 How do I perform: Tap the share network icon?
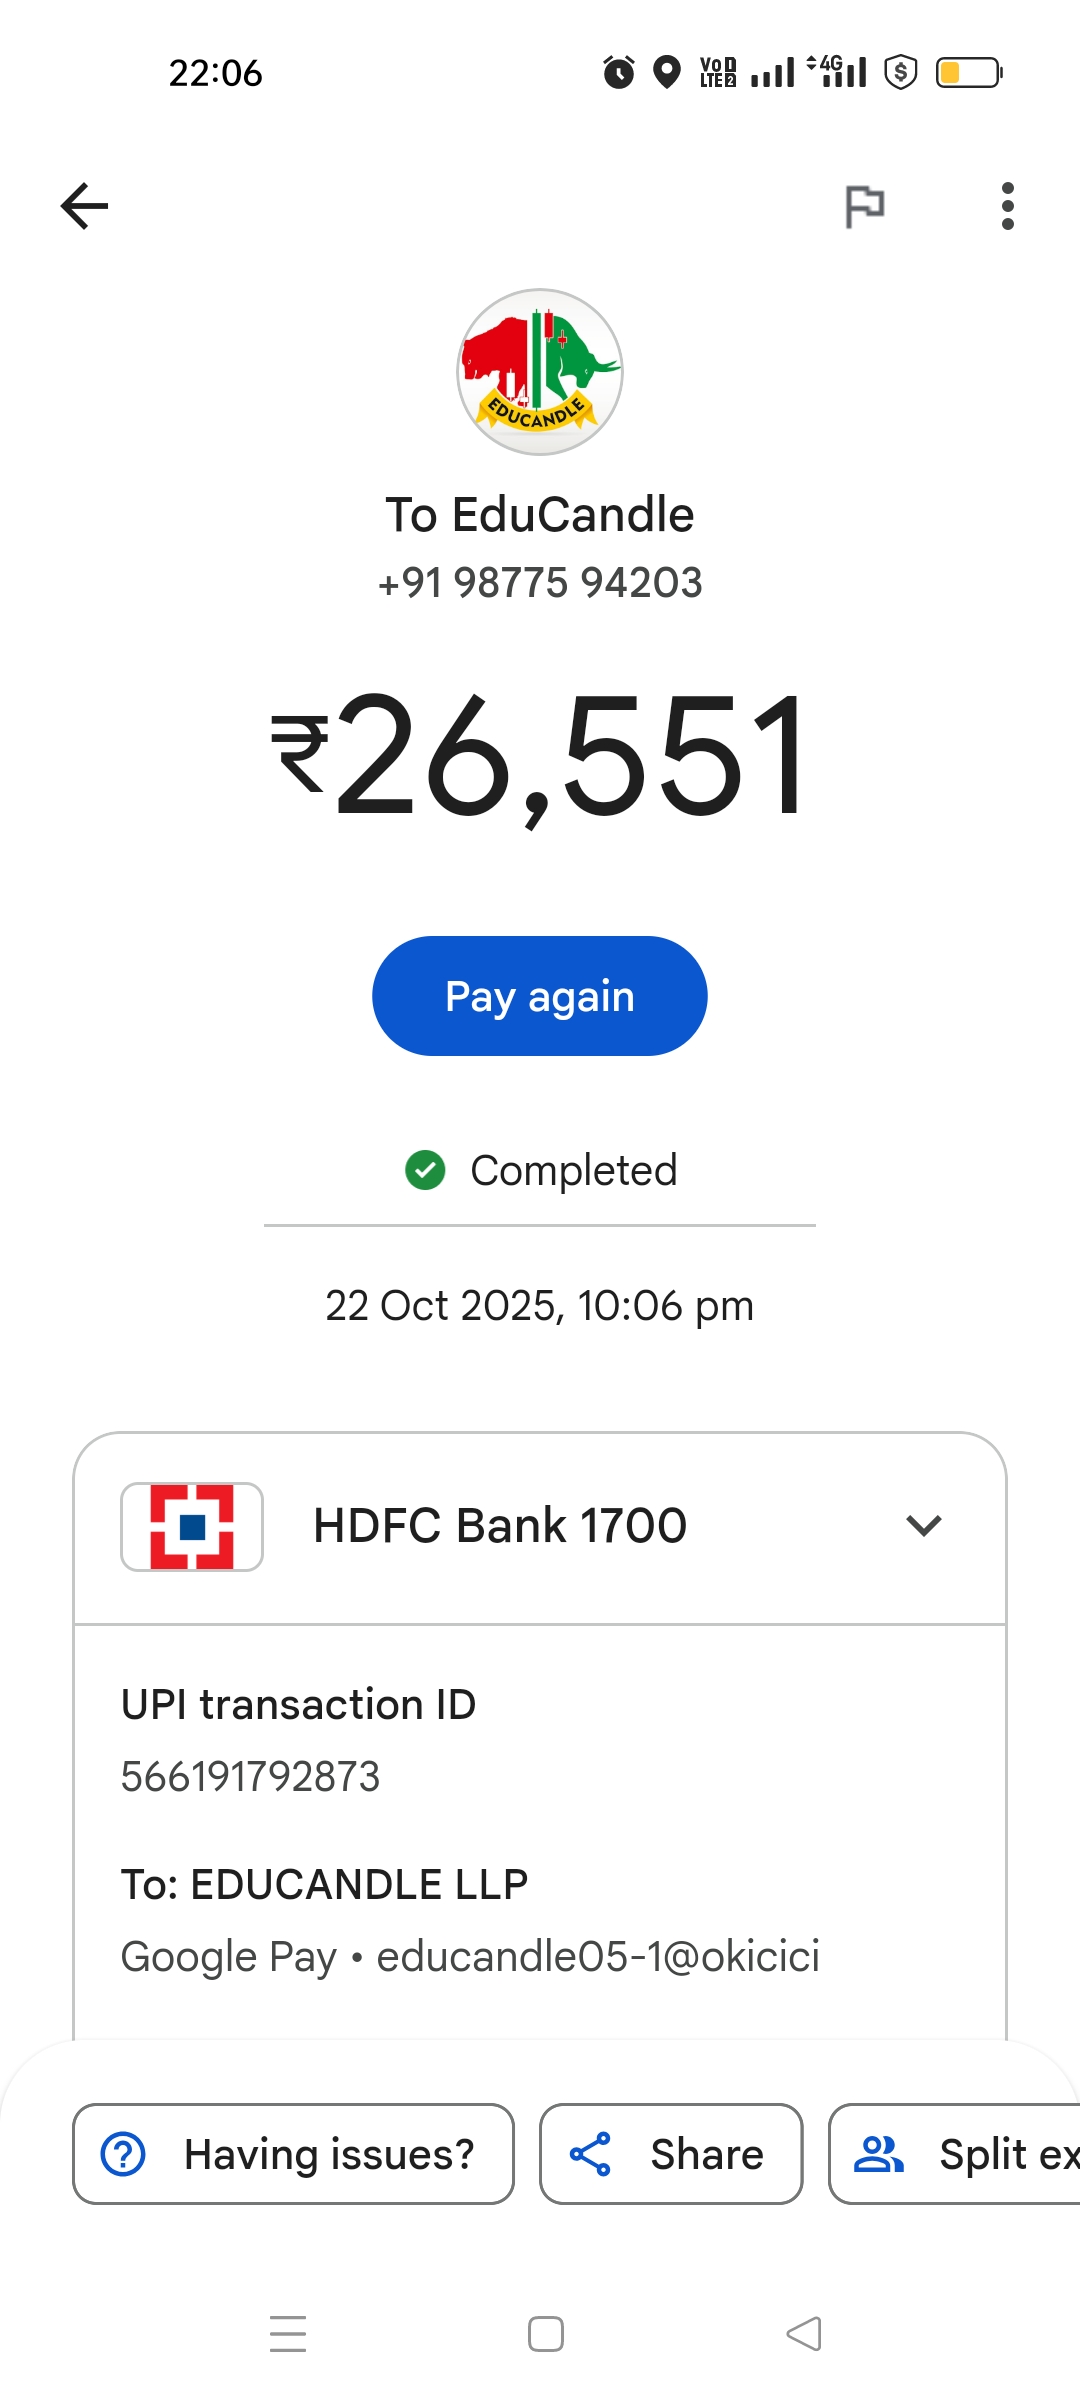(x=590, y=2154)
